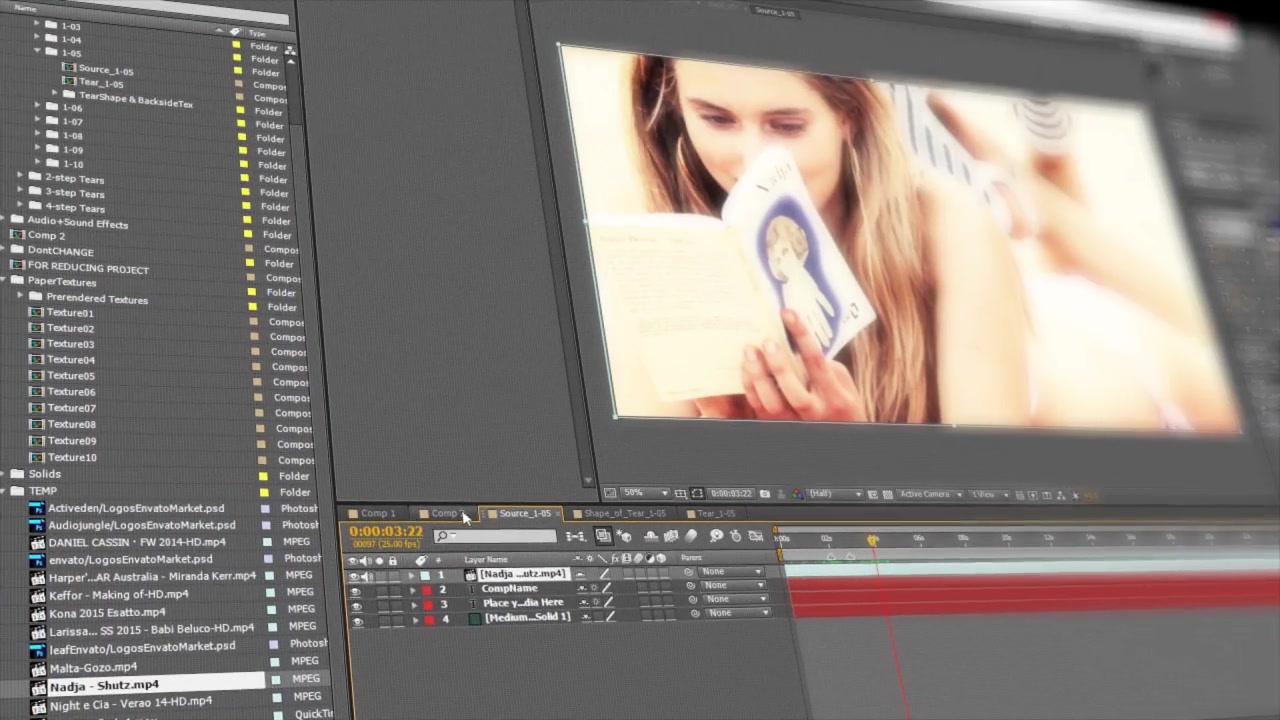Open the Source_1-05 composition item
Viewport: 1280px width, 720px height.
[x=106, y=70]
